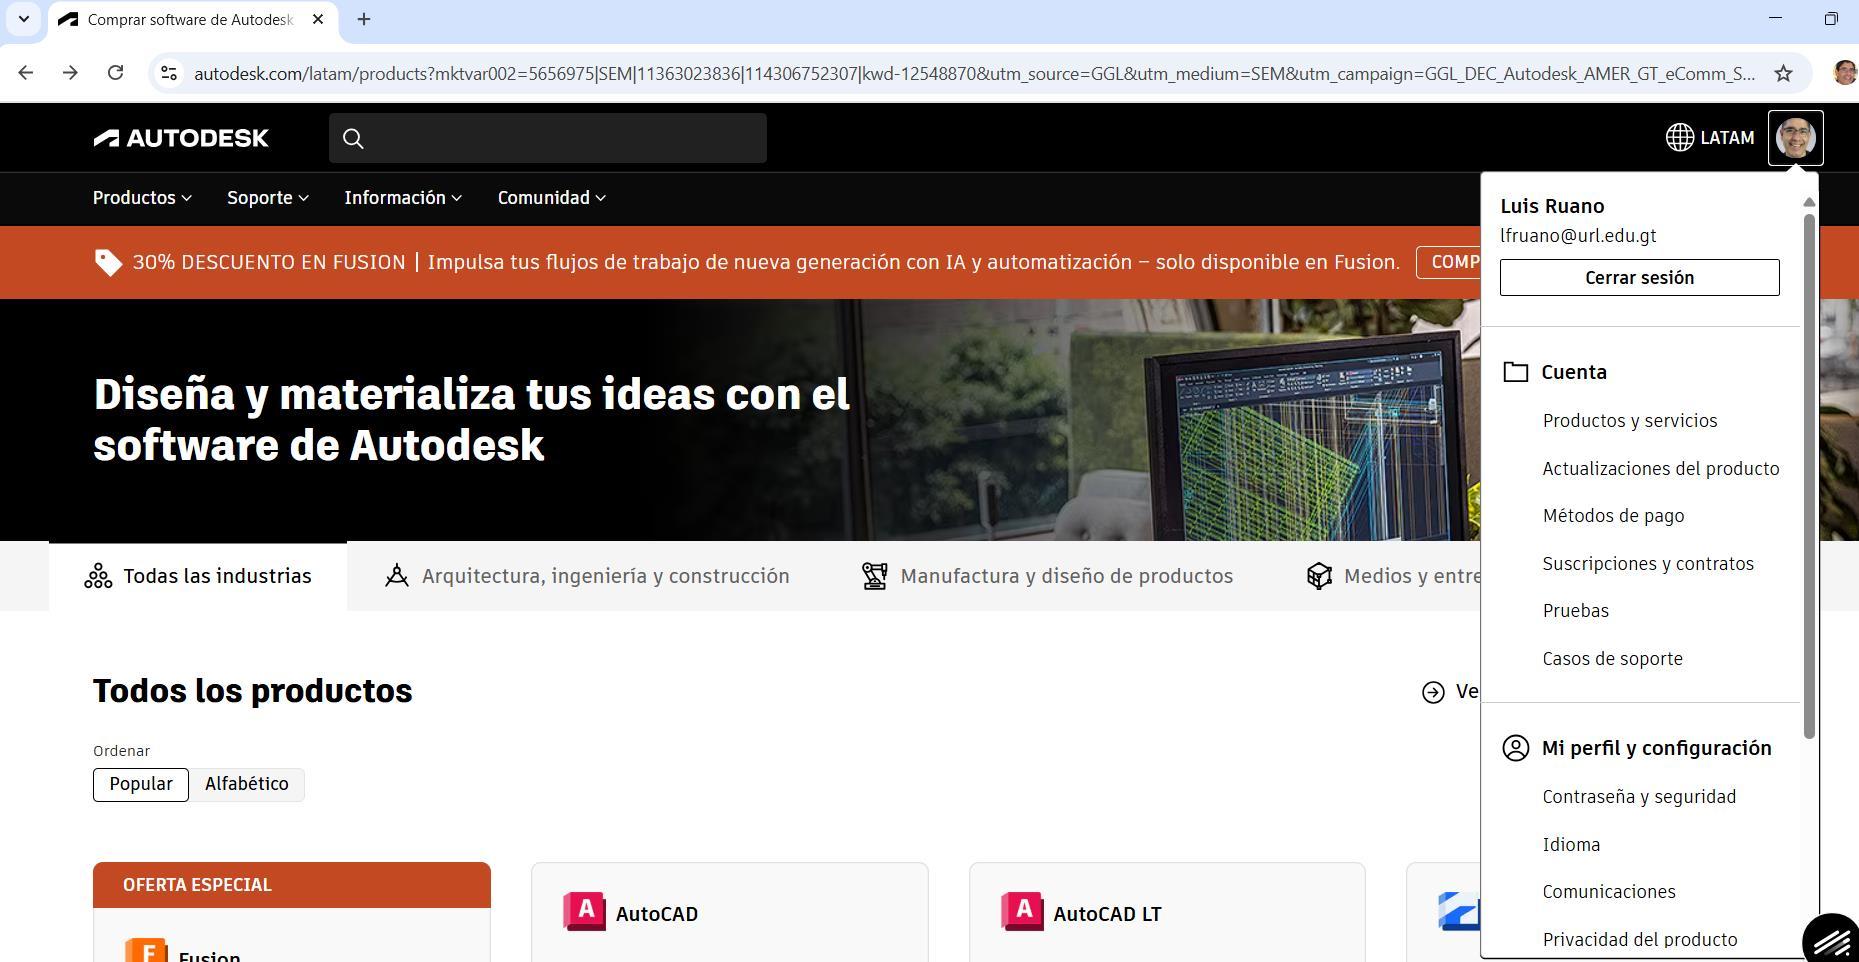Open Actualizaciones del producto
The height and width of the screenshot is (962, 1859).
[1661, 469]
